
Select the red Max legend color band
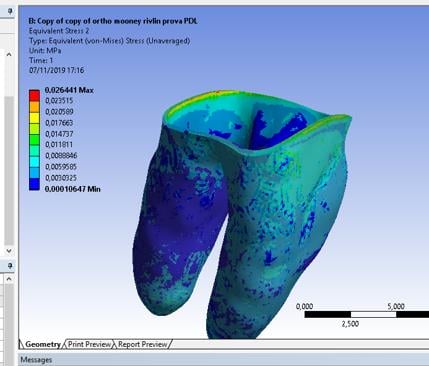click(34, 95)
